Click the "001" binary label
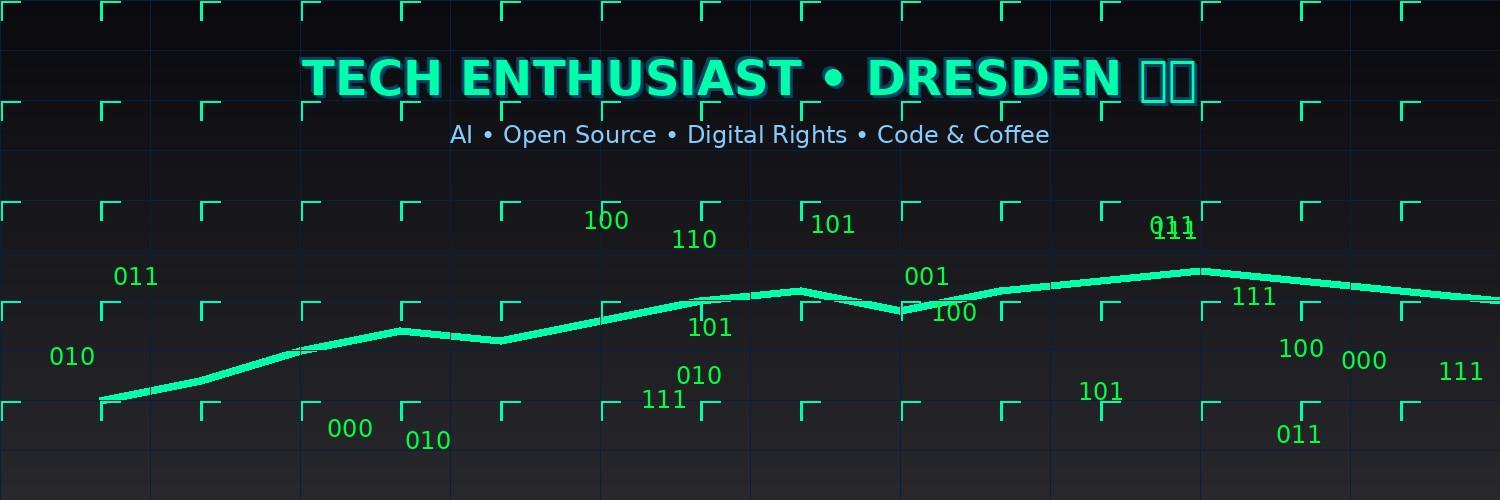 pos(926,277)
